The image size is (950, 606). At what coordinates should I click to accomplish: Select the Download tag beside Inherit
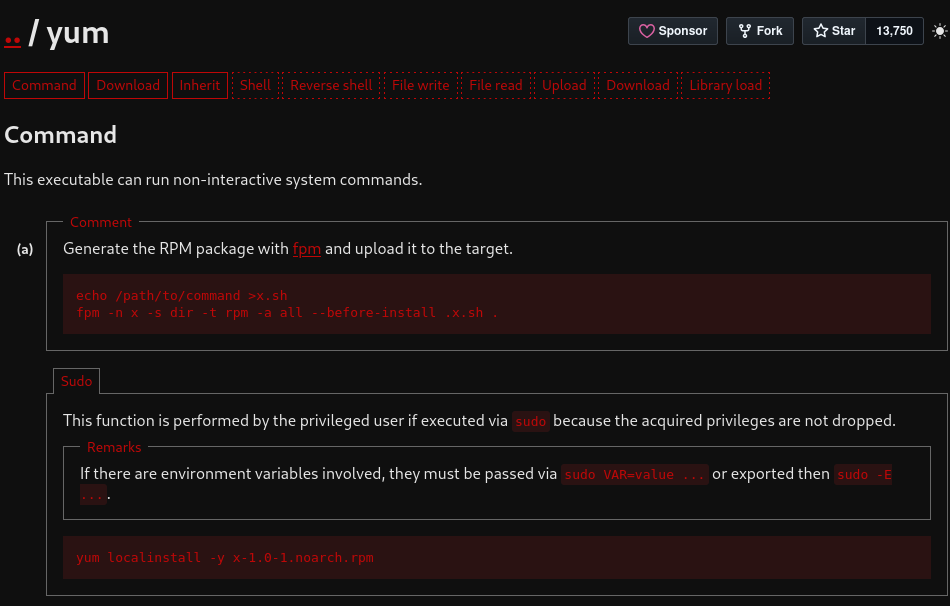point(128,85)
